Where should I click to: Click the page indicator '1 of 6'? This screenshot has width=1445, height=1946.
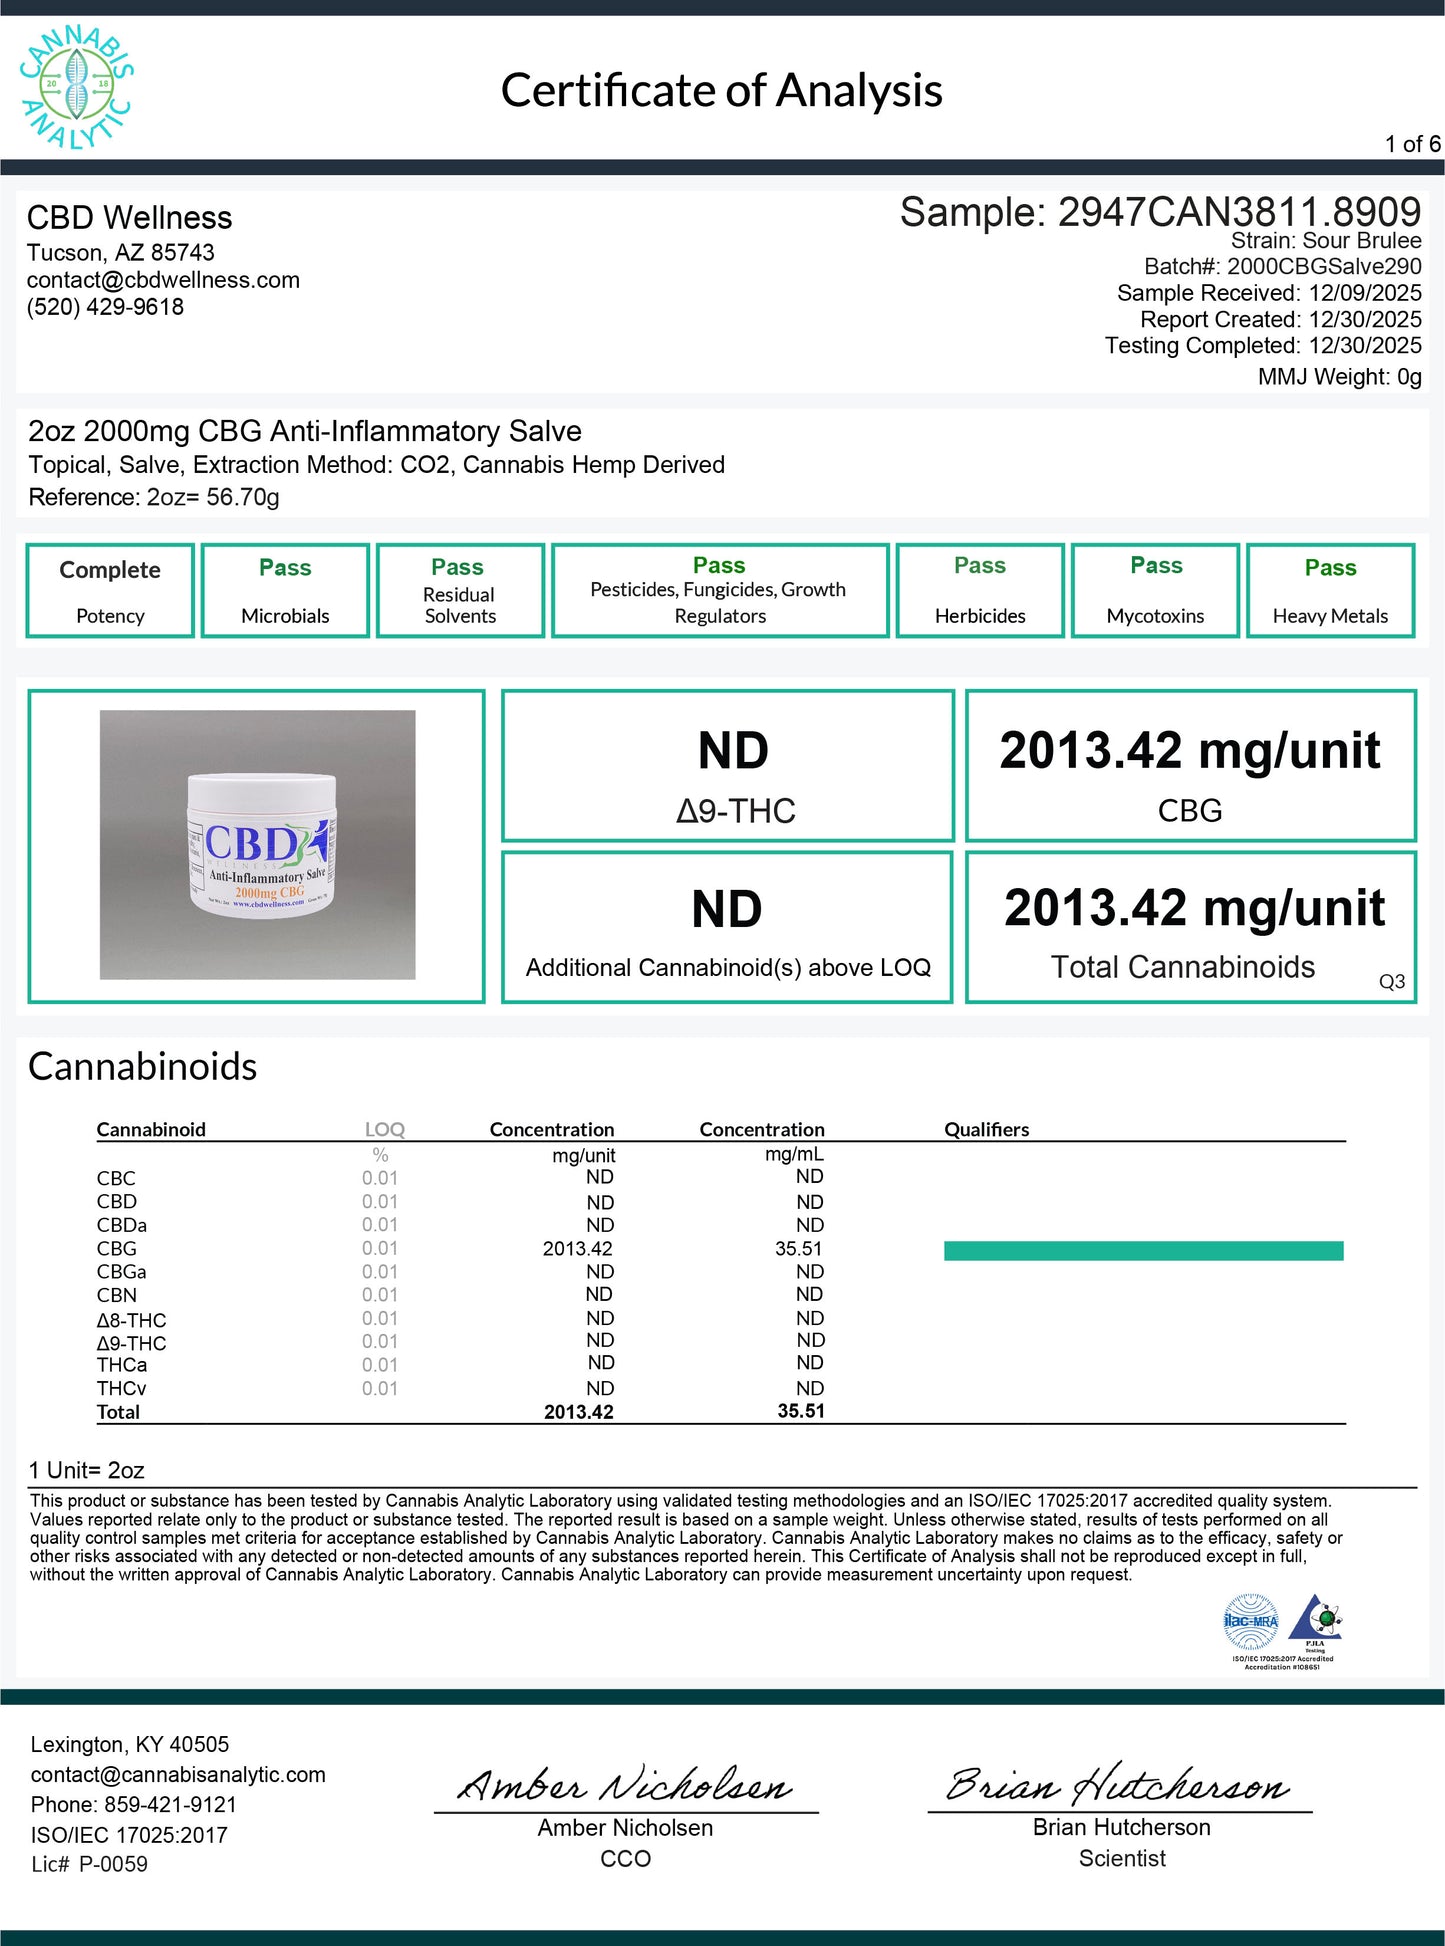[1412, 144]
